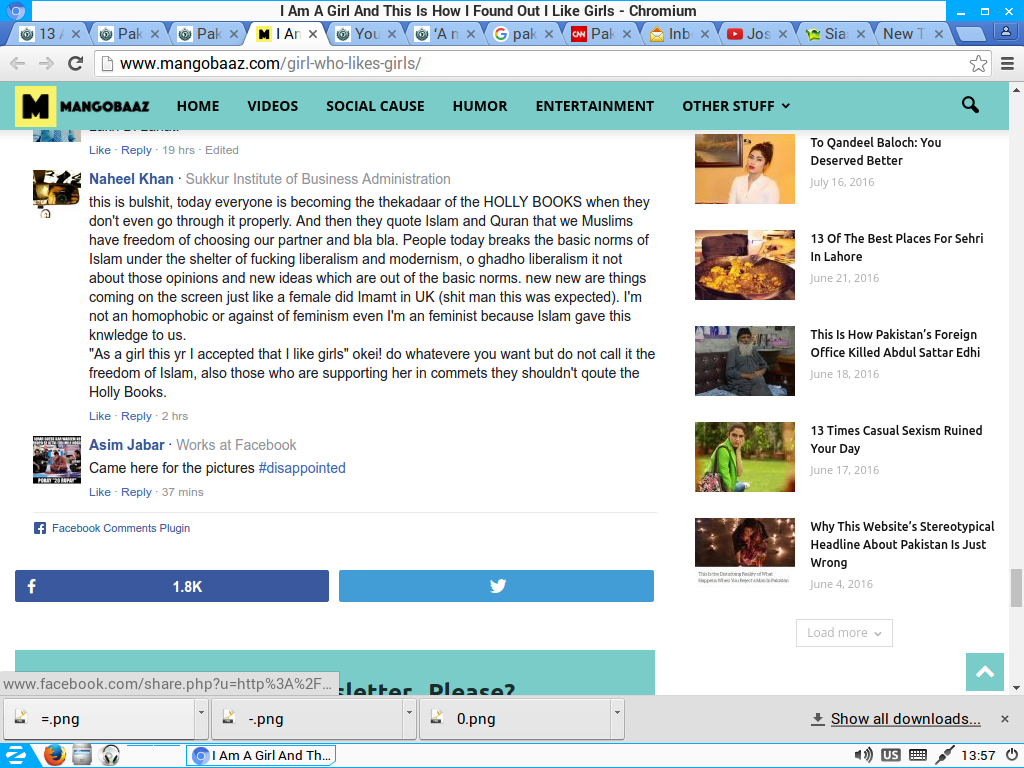Reply to Asim Jabar's comment
This screenshot has height=768, width=1024.
tap(136, 492)
